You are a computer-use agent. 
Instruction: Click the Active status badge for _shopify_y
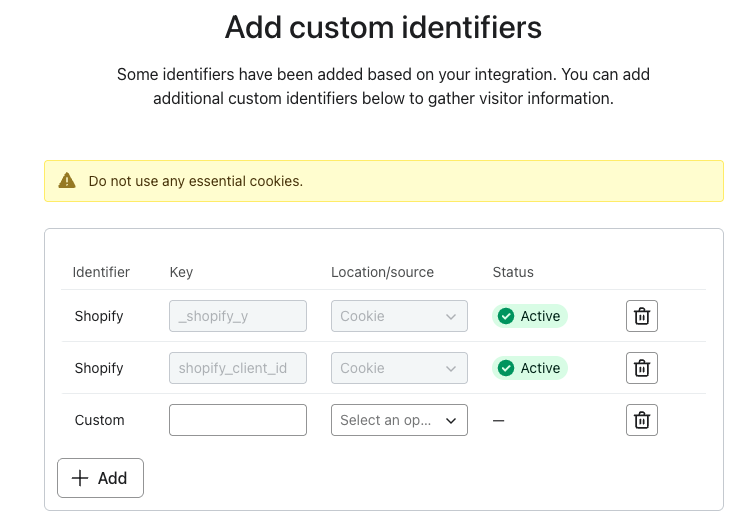point(529,316)
